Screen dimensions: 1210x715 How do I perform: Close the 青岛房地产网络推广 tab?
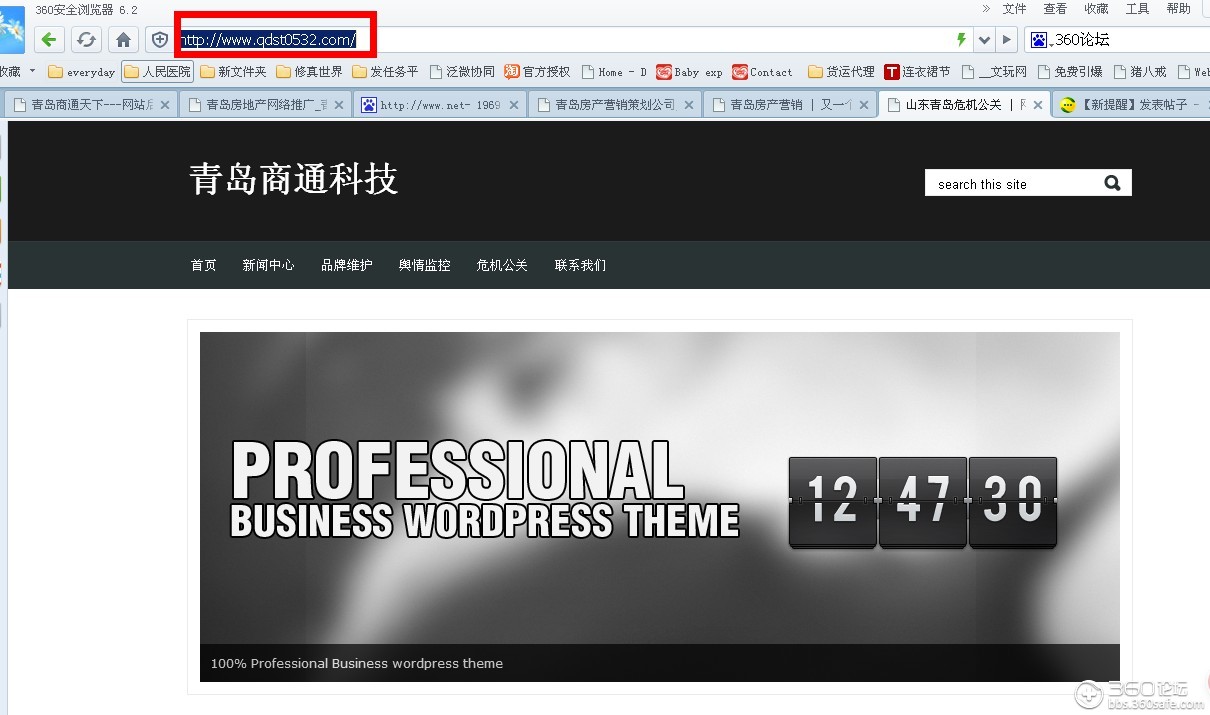pos(340,104)
